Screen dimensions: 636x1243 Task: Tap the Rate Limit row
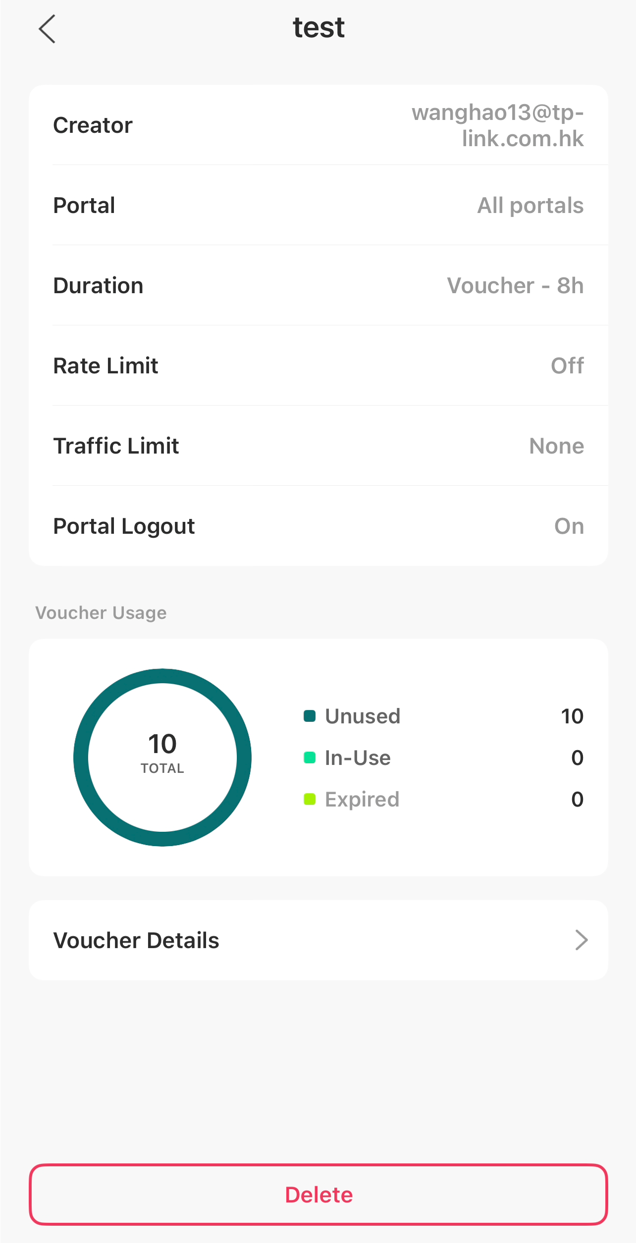pyautogui.click(x=318, y=366)
